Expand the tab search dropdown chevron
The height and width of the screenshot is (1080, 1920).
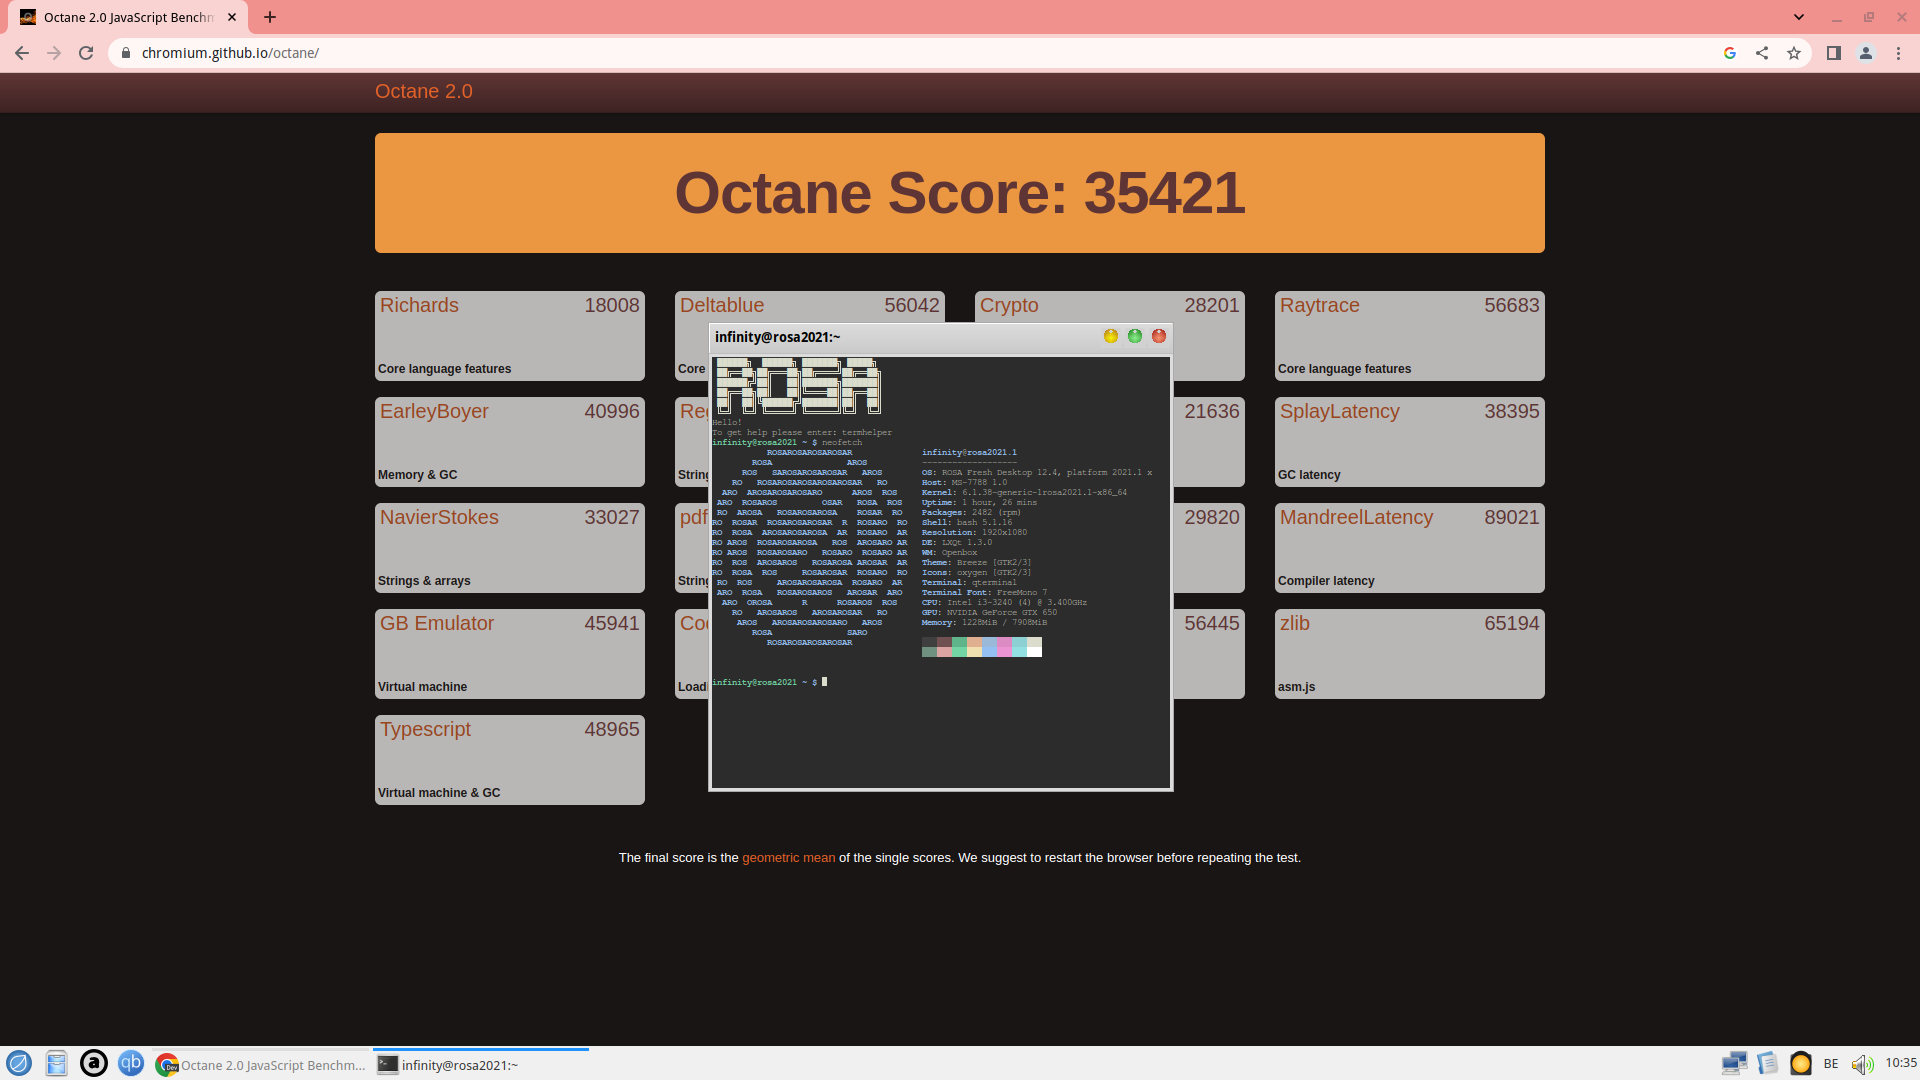(x=1799, y=17)
